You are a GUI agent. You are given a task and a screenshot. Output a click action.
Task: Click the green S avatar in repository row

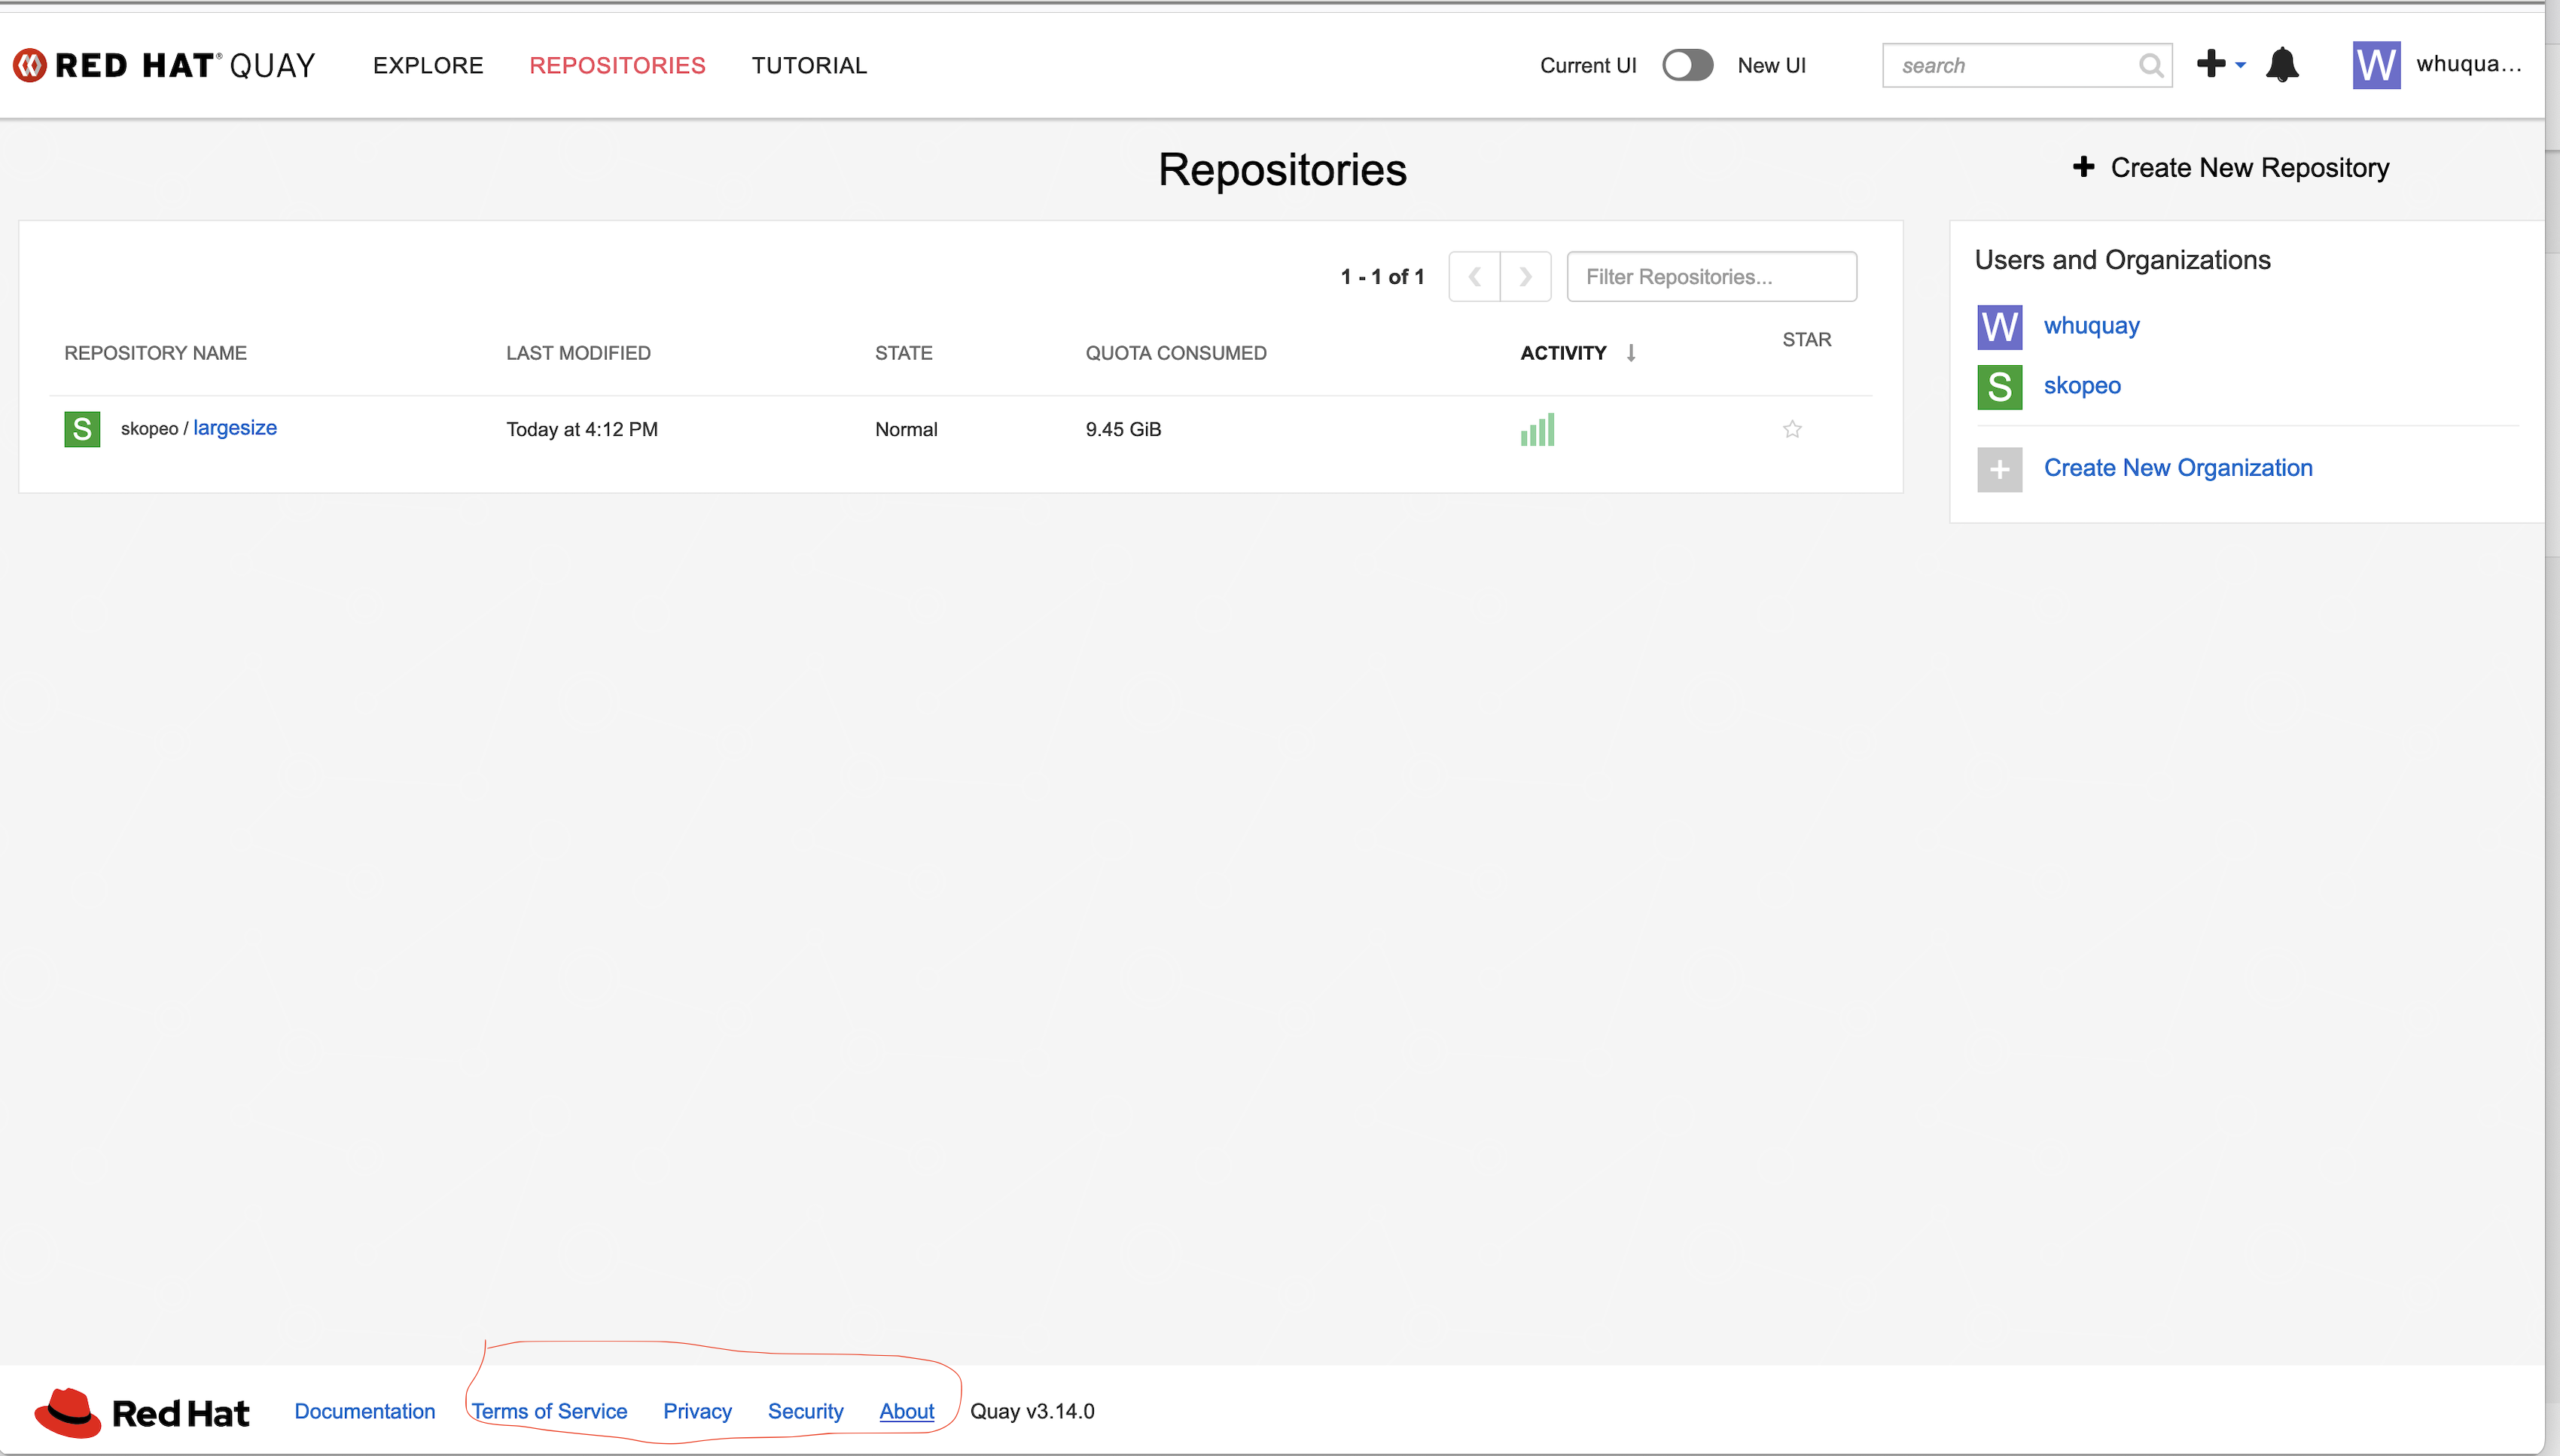[x=82, y=429]
